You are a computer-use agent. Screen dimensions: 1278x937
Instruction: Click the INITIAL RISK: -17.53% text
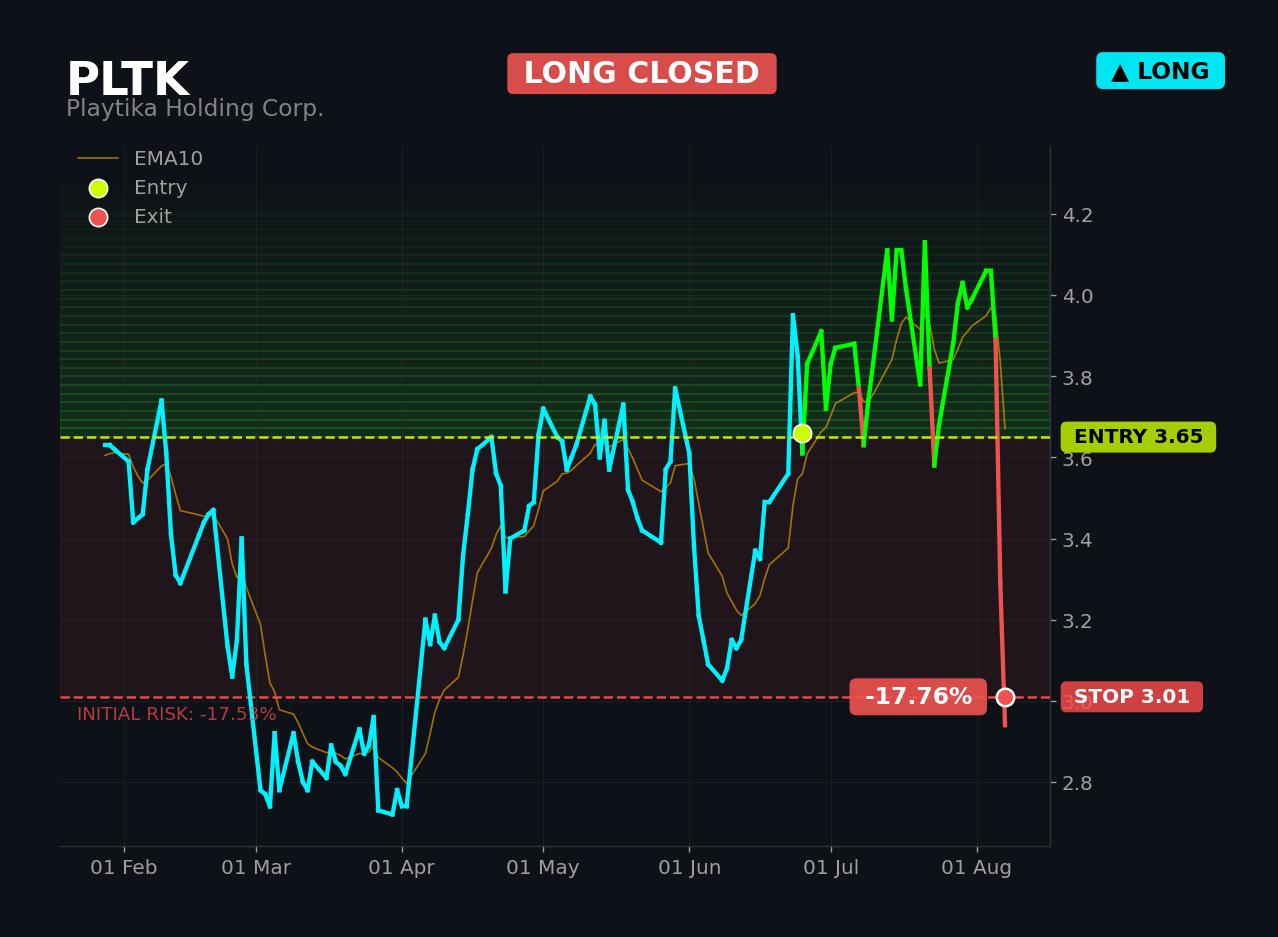pos(177,715)
